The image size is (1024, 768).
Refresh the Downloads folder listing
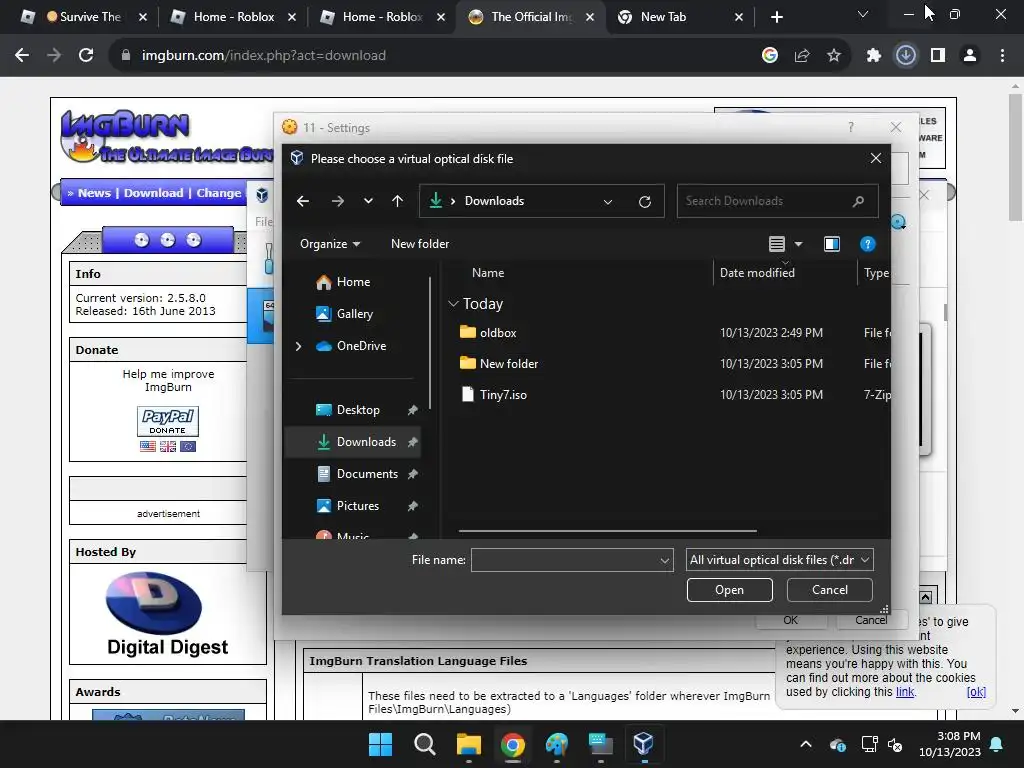pos(645,201)
